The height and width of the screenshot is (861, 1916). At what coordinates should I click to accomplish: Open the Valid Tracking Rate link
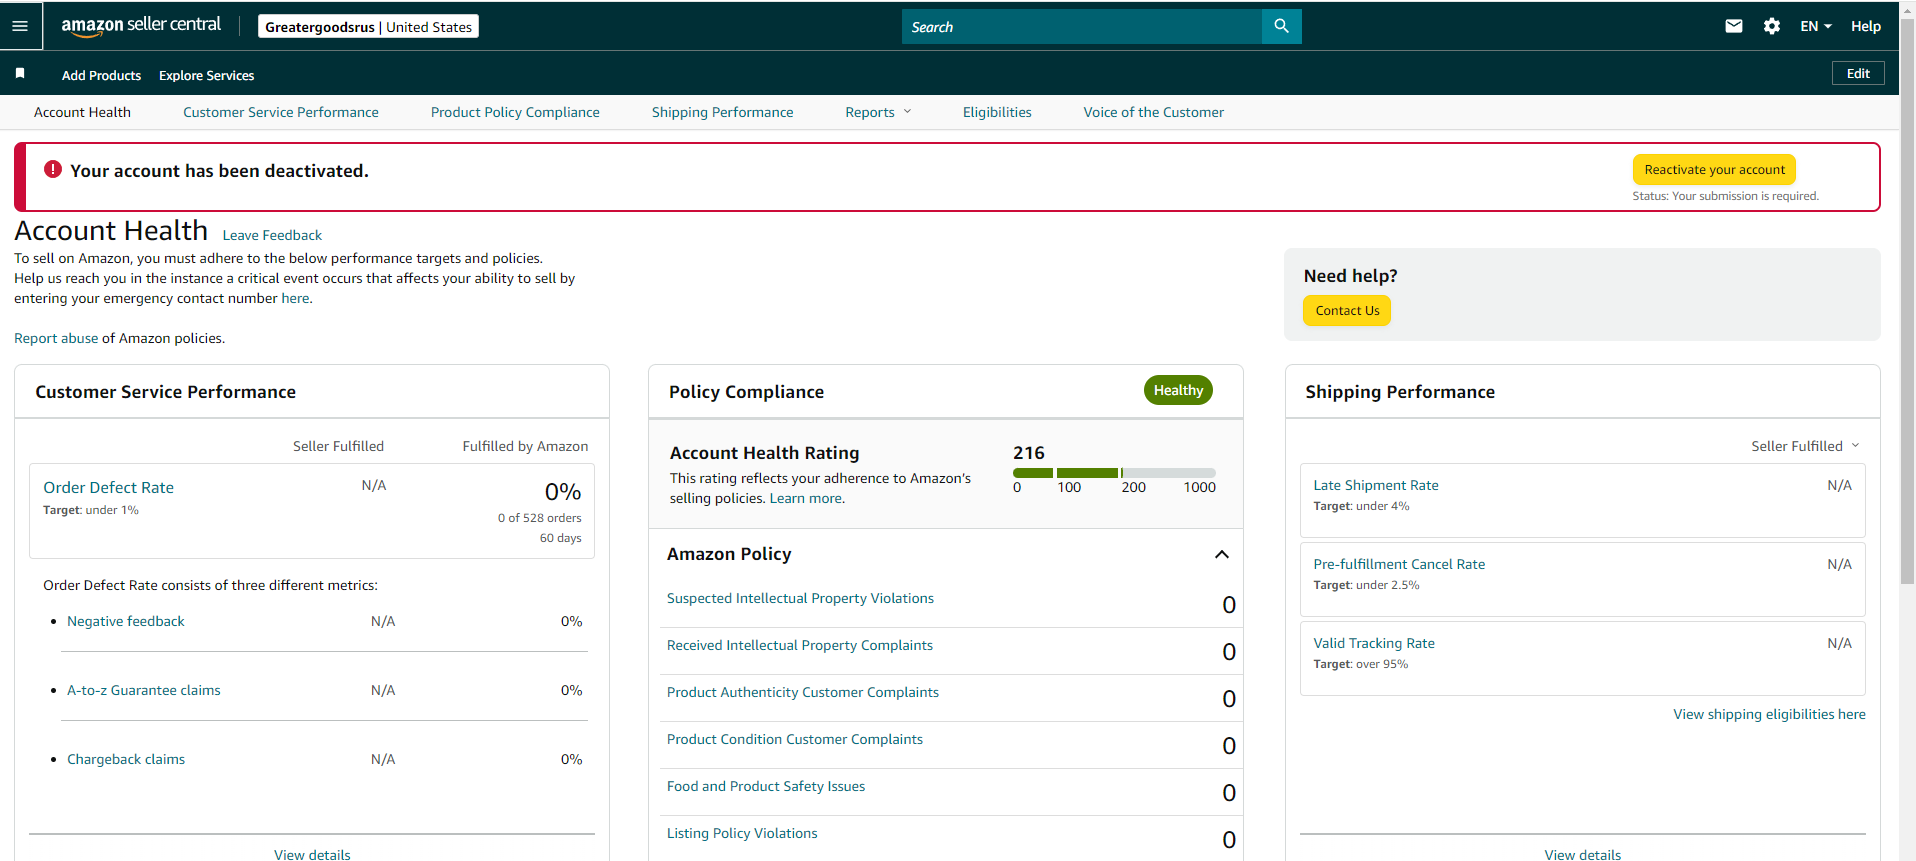(1374, 643)
